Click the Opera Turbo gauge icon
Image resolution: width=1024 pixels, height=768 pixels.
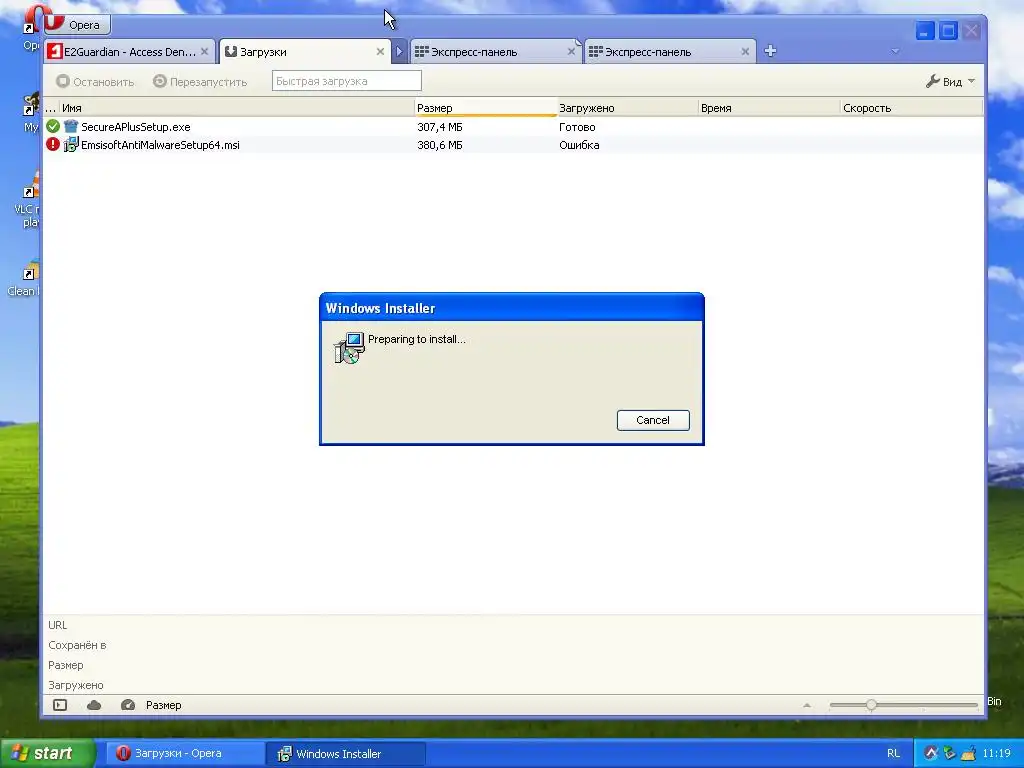(128, 705)
